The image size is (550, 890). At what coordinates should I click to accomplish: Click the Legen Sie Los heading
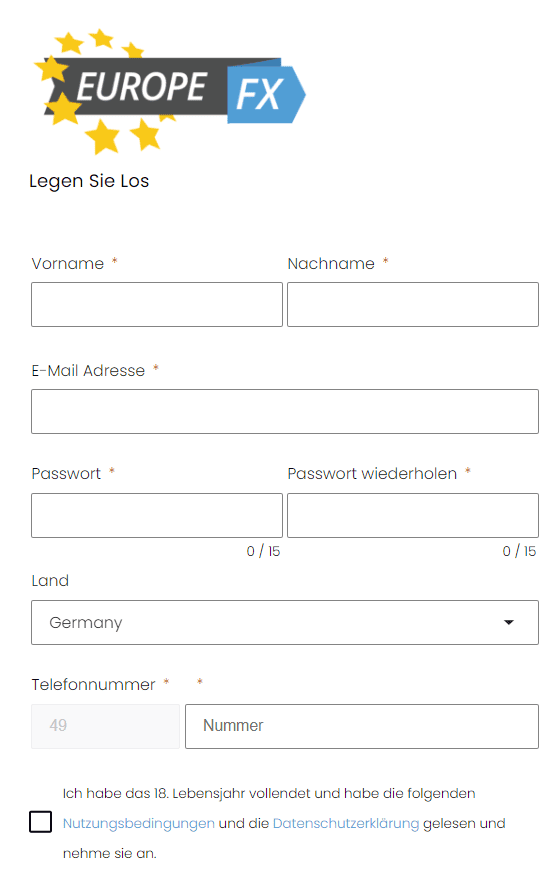coord(89,181)
